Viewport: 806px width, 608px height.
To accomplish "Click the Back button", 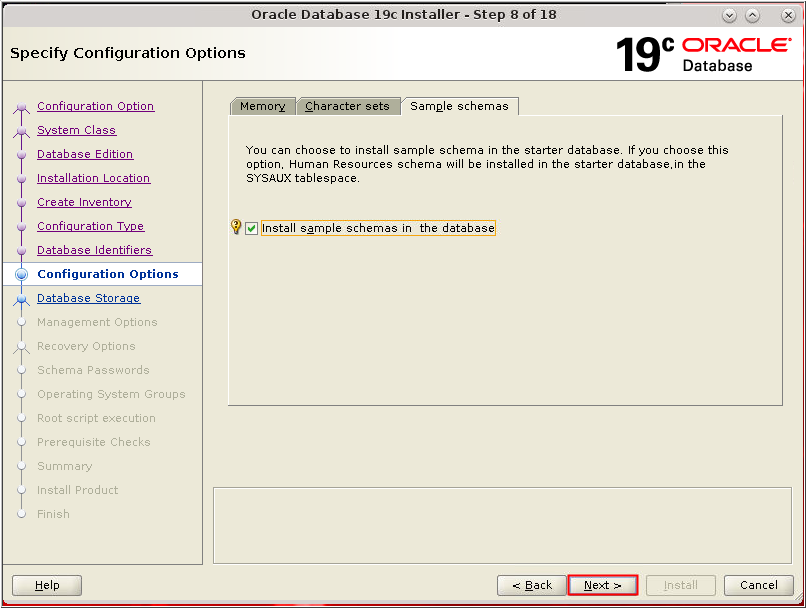I will (x=531, y=585).
